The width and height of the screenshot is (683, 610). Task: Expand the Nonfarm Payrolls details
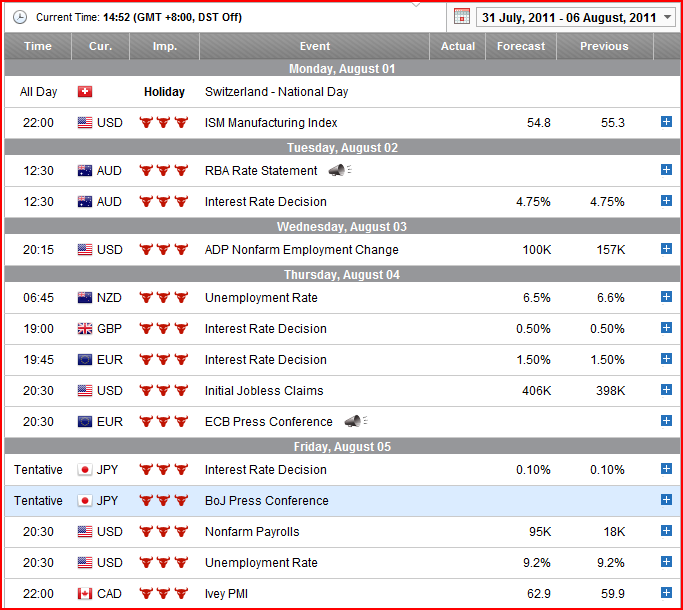(666, 531)
